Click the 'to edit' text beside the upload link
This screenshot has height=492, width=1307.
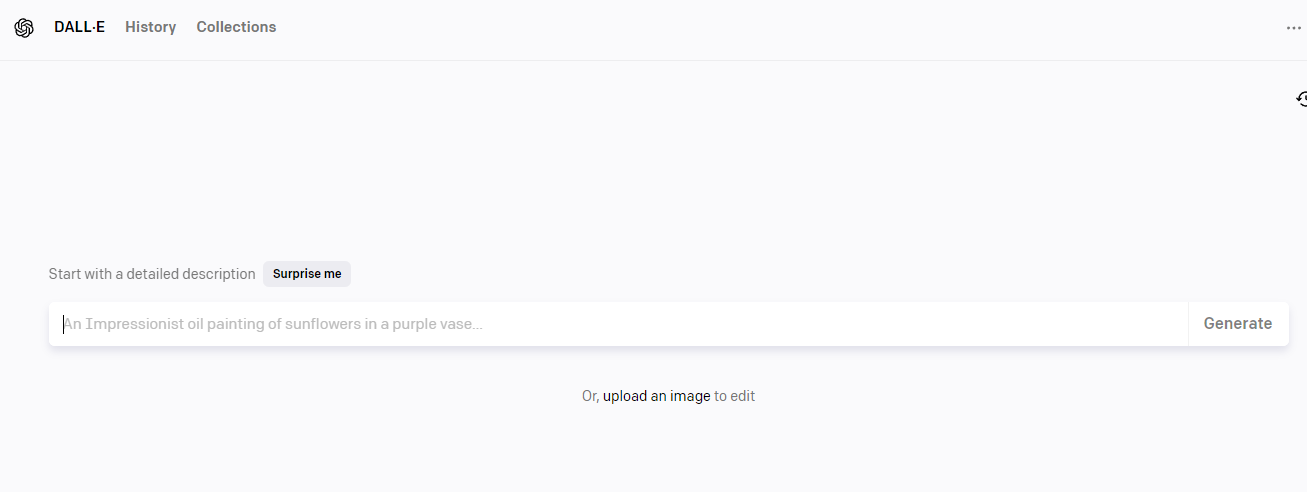coord(734,396)
